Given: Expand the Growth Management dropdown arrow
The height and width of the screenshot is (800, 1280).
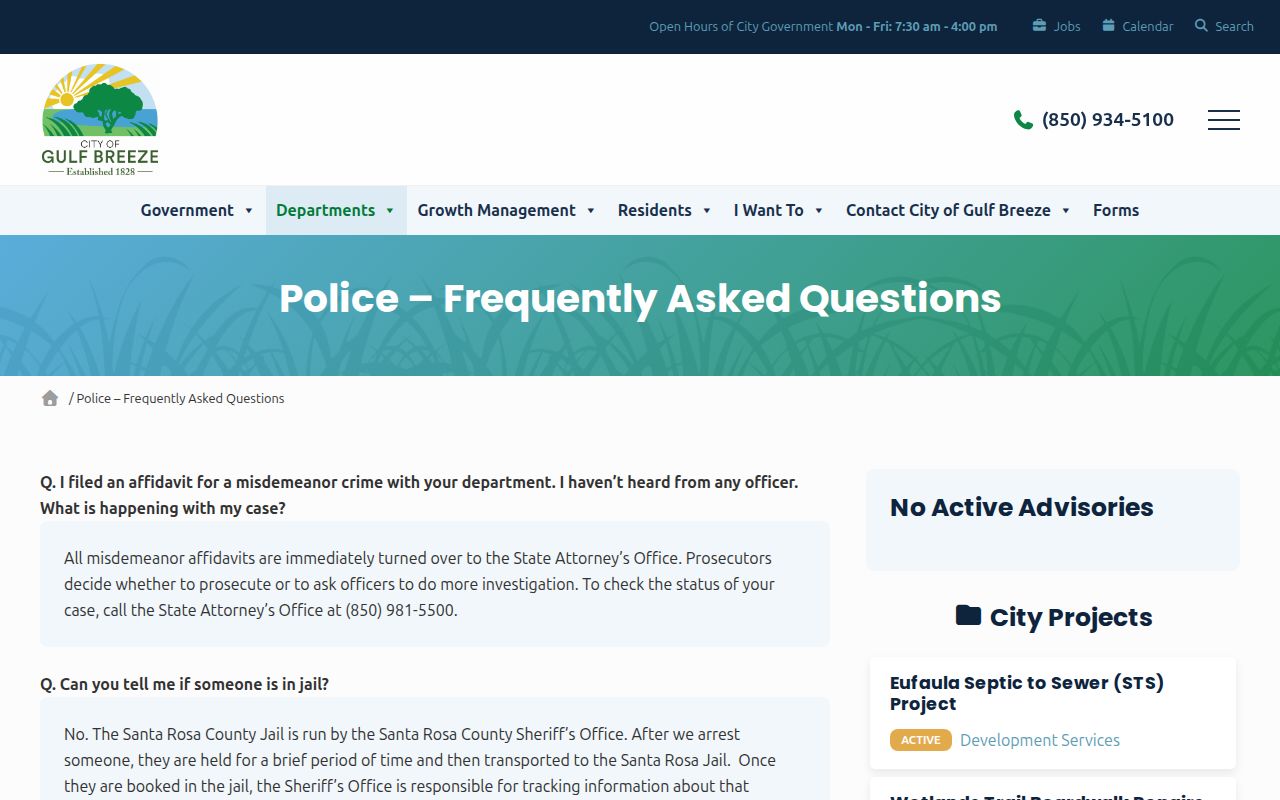Looking at the screenshot, I should 591,210.
